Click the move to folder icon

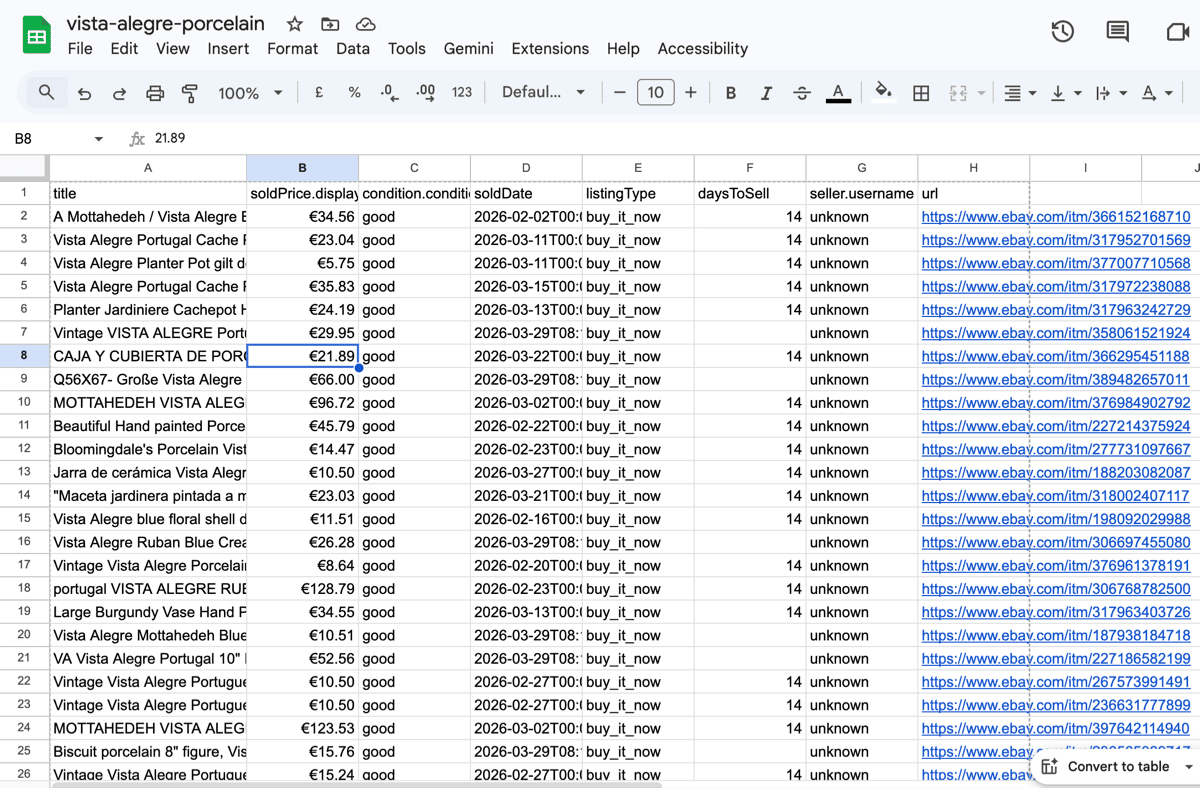[330, 24]
